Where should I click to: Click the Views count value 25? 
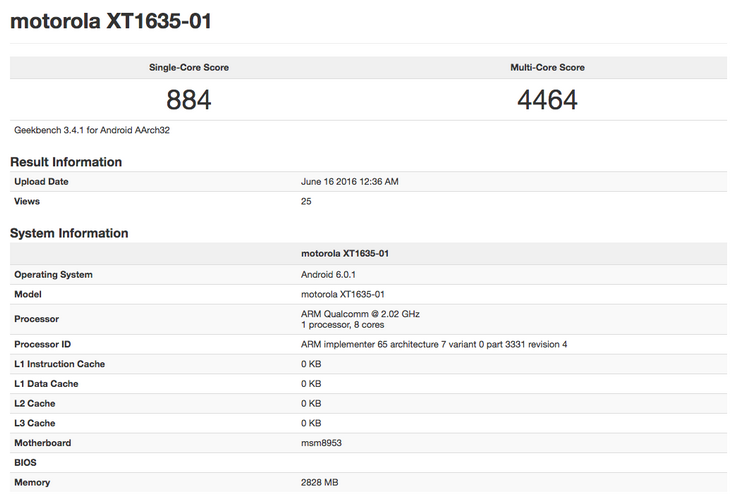[x=306, y=201]
